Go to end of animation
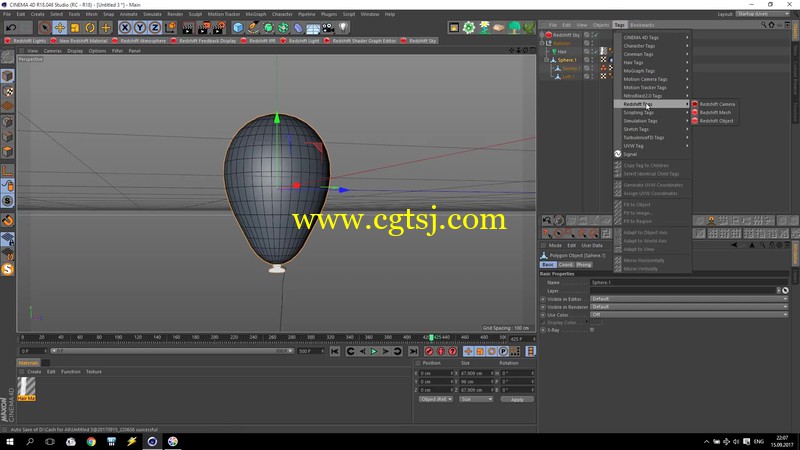Screen dimensions: 800x450 pos(413,352)
